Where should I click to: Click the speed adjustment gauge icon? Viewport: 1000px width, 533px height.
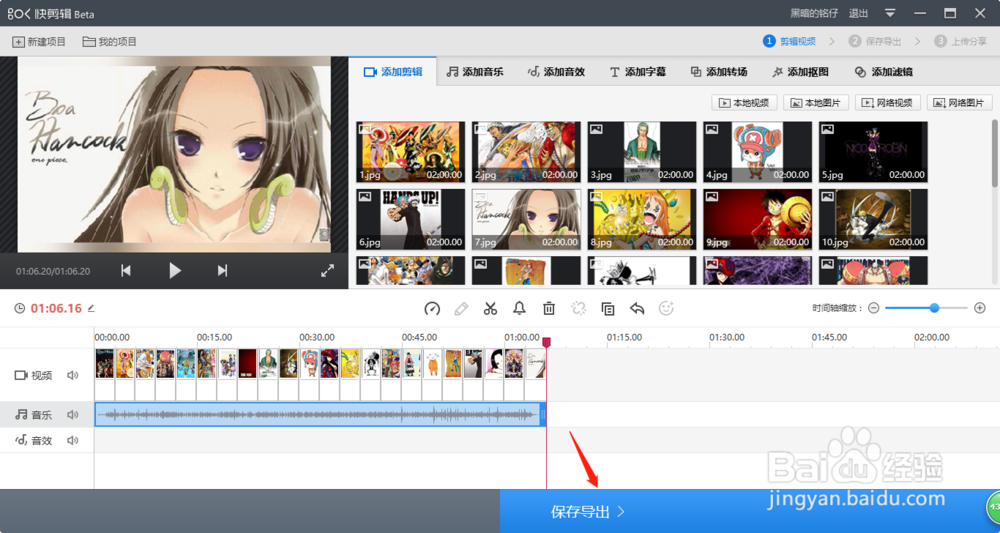[x=432, y=309]
